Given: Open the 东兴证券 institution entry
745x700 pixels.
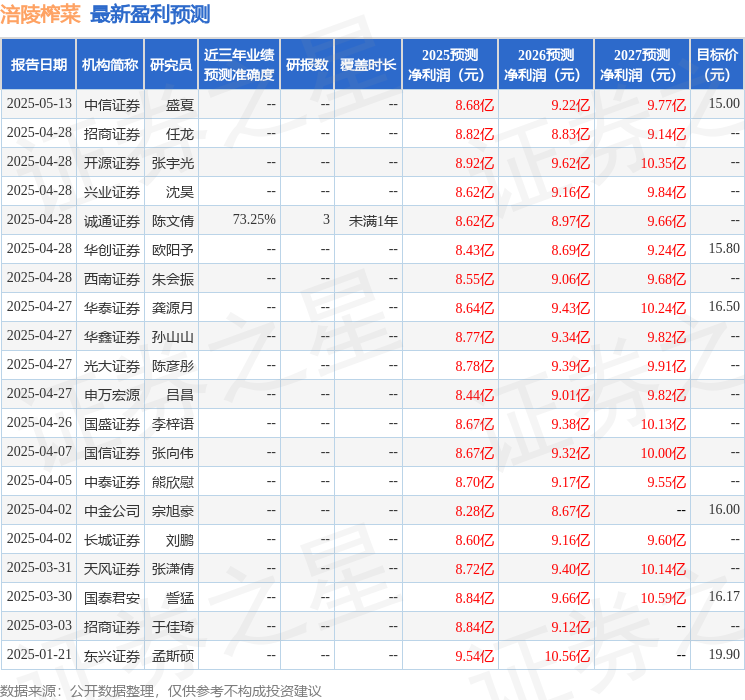Looking at the screenshot, I should point(111,656).
